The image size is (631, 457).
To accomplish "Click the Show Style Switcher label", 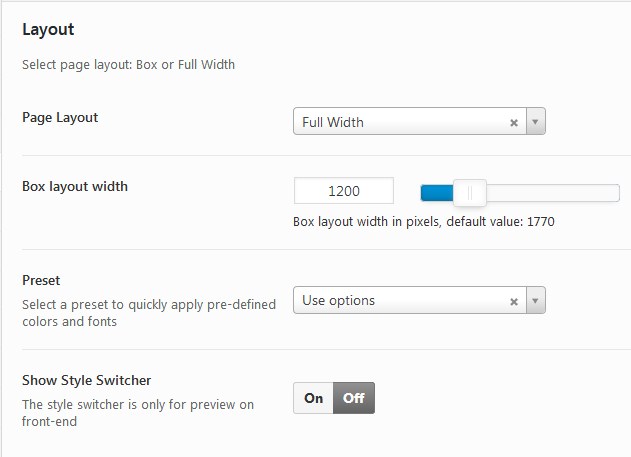I will pos(87,380).
